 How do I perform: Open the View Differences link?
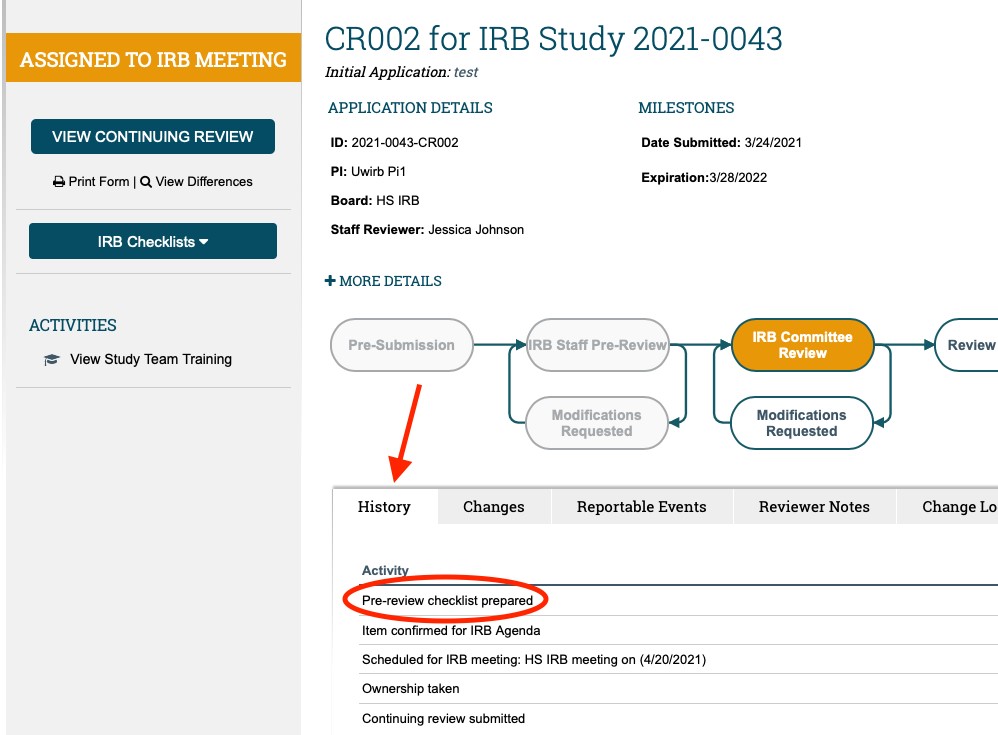(204, 182)
